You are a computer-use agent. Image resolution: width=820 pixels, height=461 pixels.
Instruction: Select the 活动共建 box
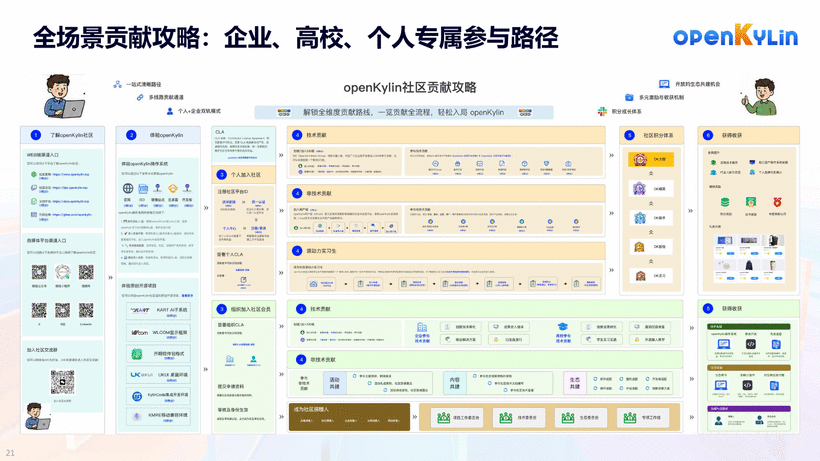[x=335, y=383]
